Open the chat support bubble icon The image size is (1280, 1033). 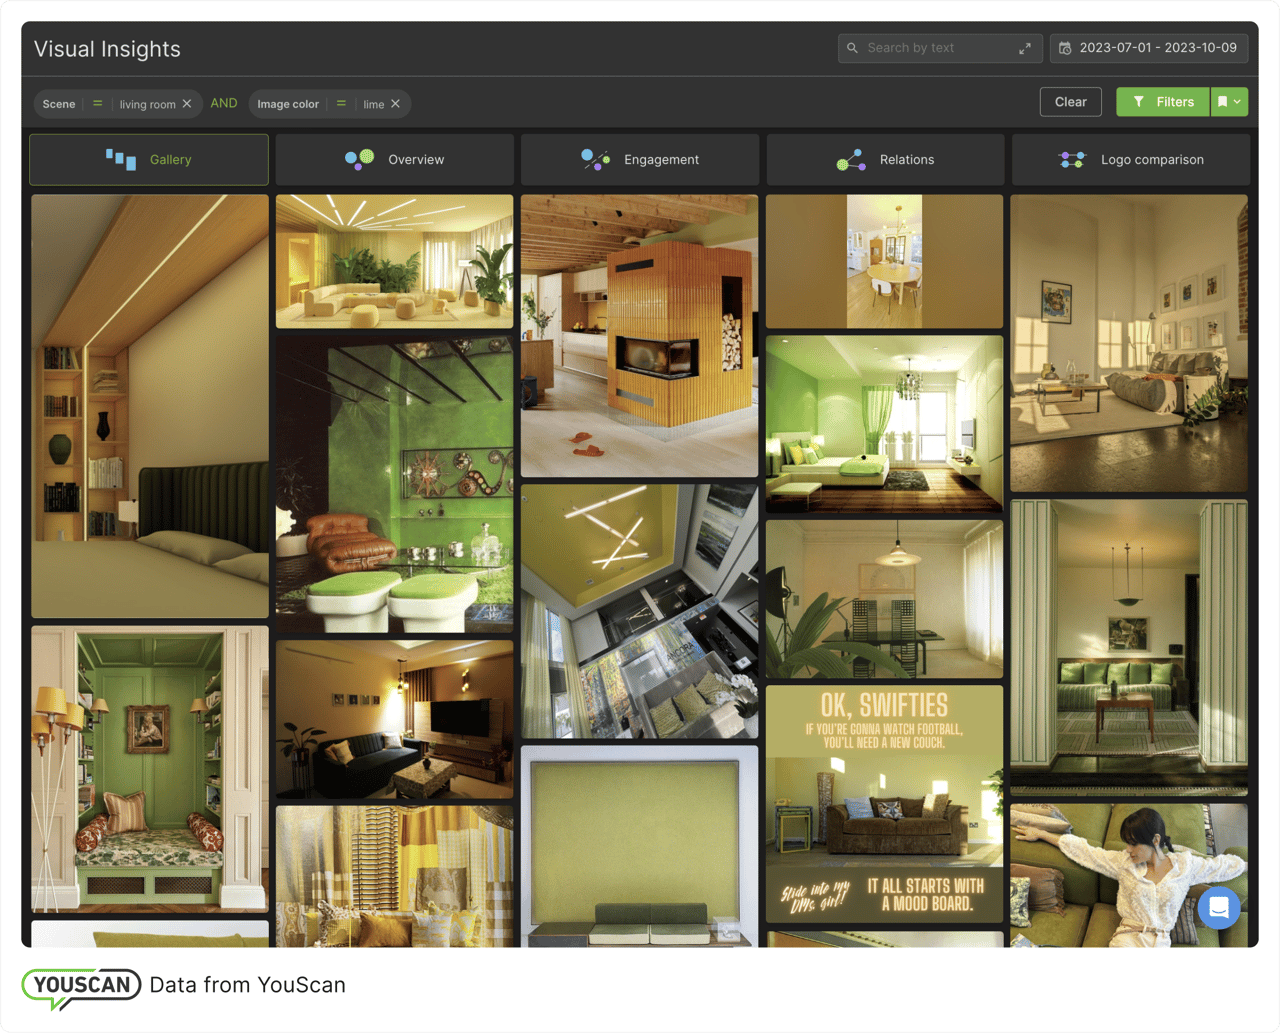click(x=1218, y=909)
